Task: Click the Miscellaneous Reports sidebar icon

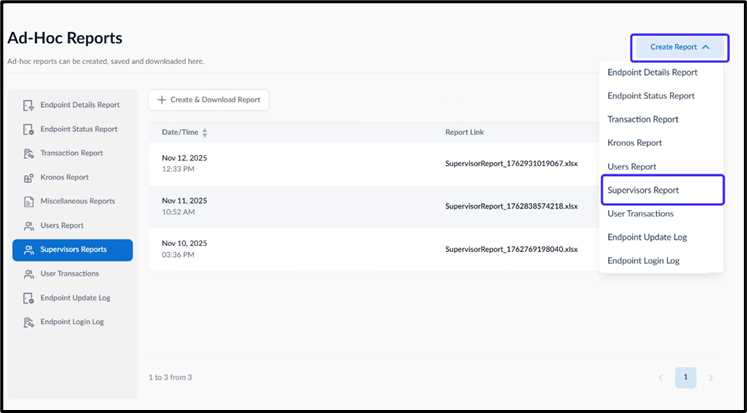Action: (x=29, y=201)
